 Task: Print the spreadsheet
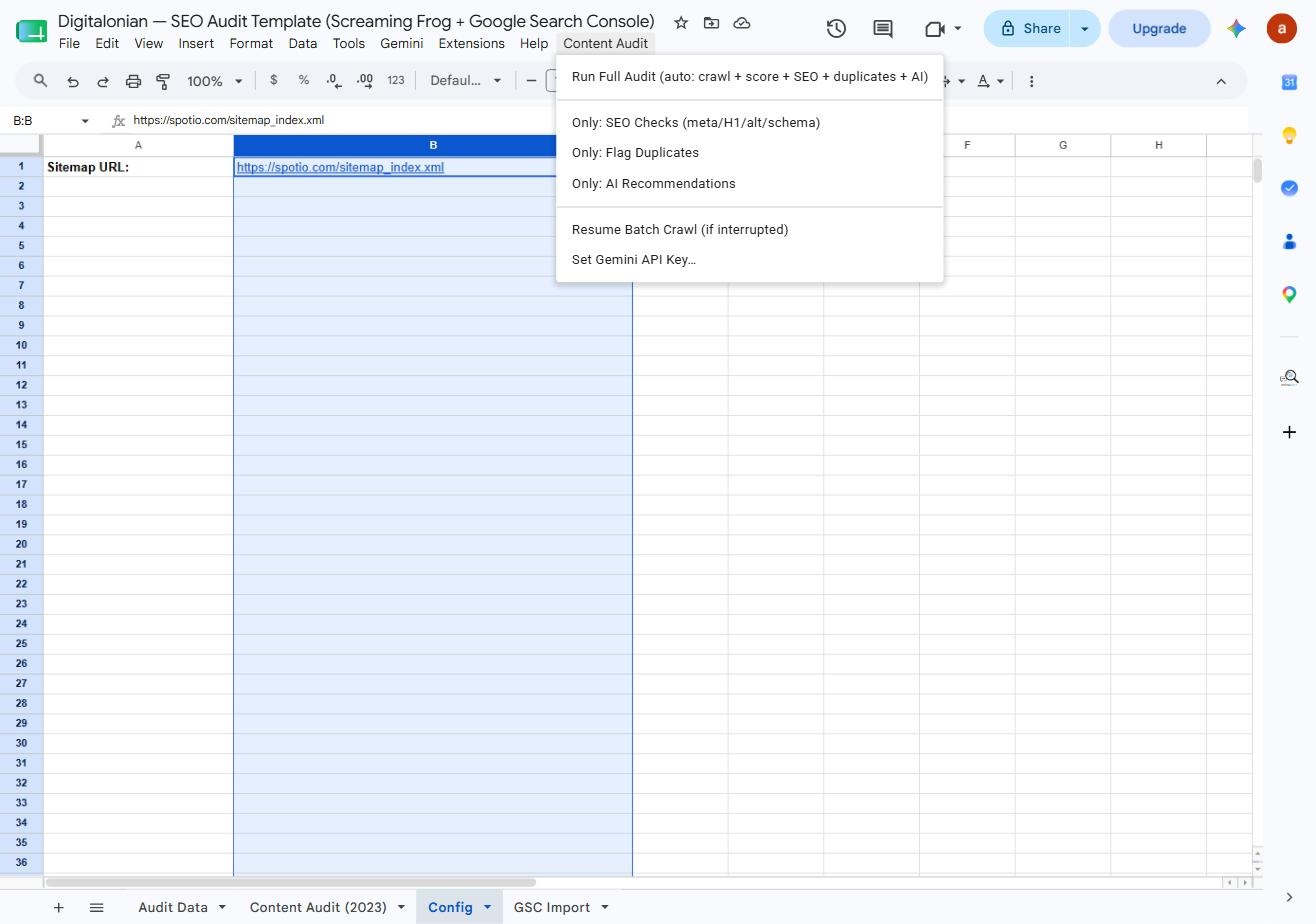133,81
